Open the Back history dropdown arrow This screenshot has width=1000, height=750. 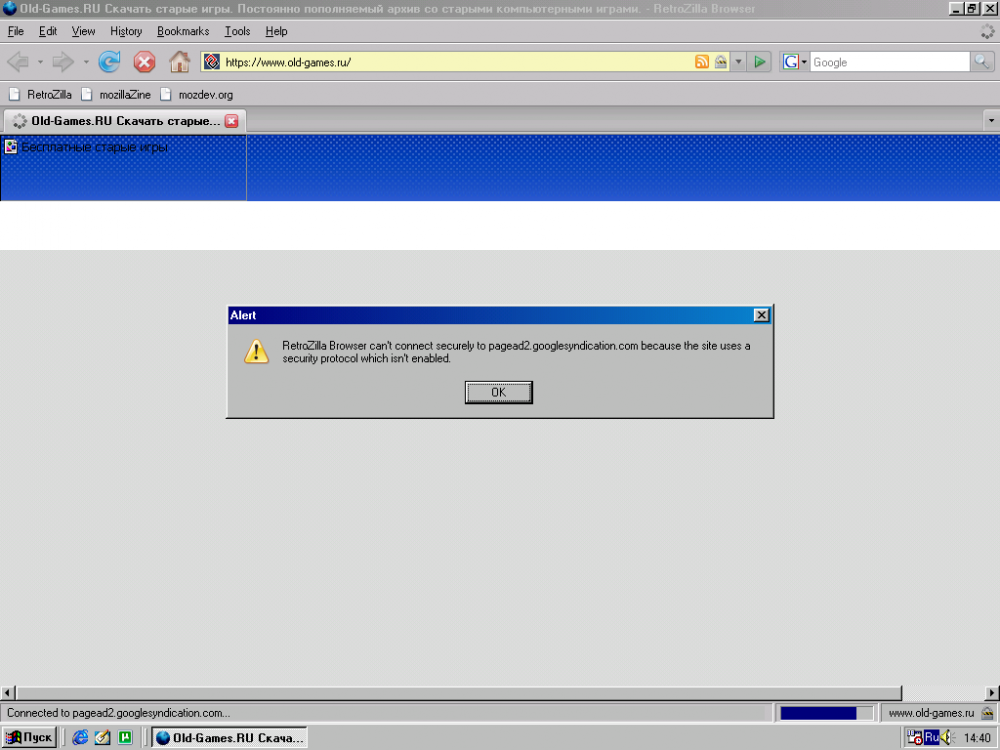click(40, 62)
